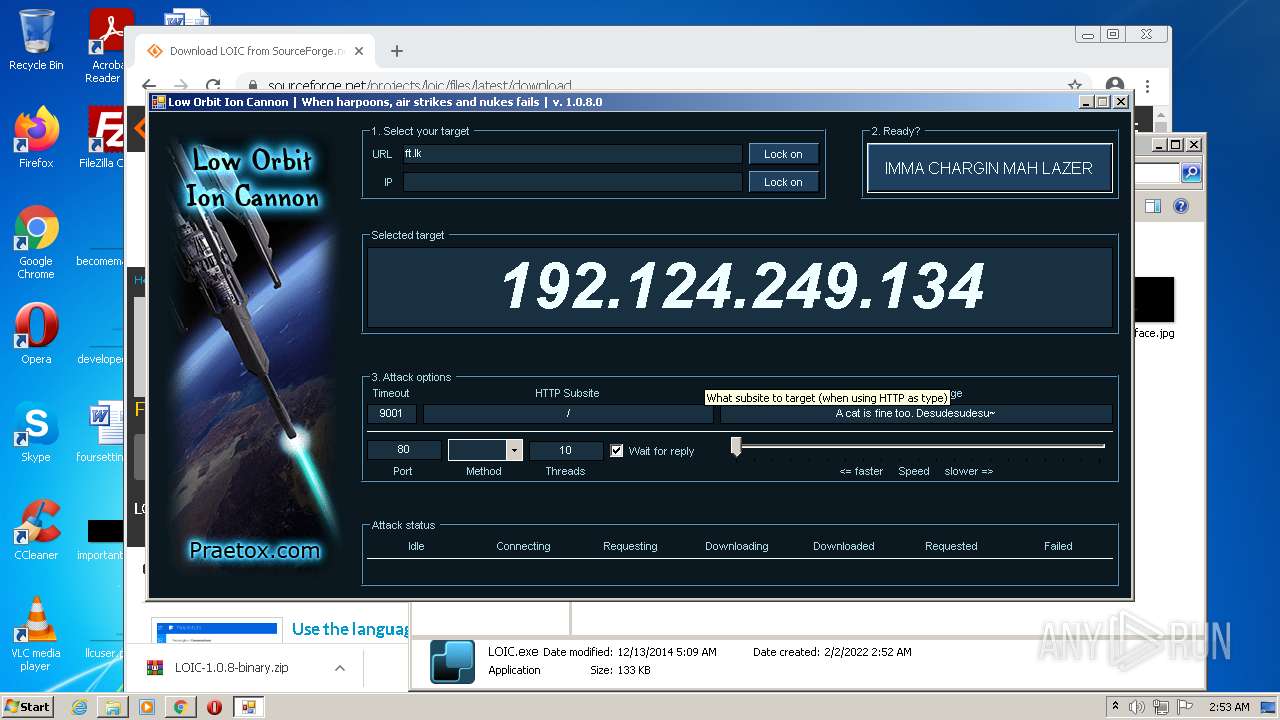Click the attack Speed slider handle

coord(736,446)
